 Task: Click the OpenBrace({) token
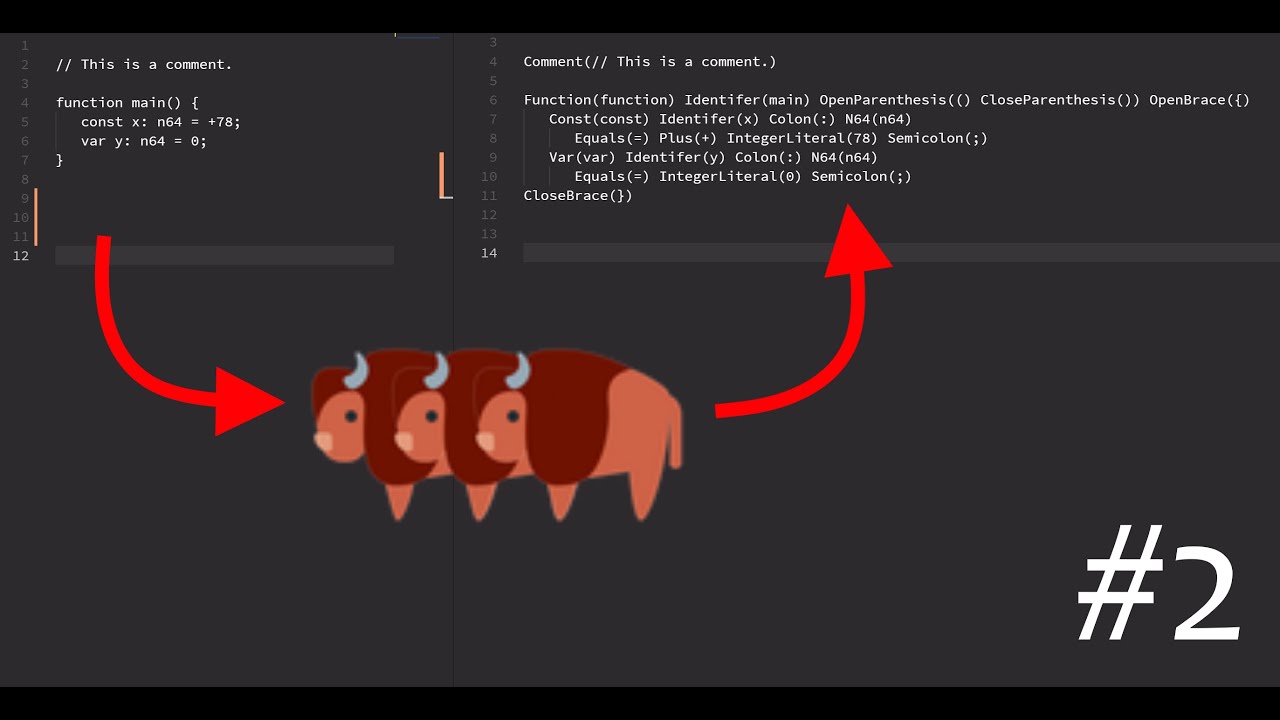point(1199,100)
